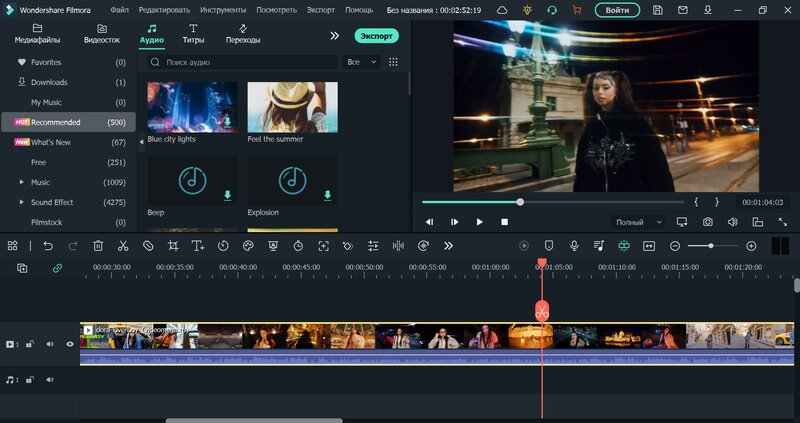Step back one frame in preview

click(x=430, y=222)
